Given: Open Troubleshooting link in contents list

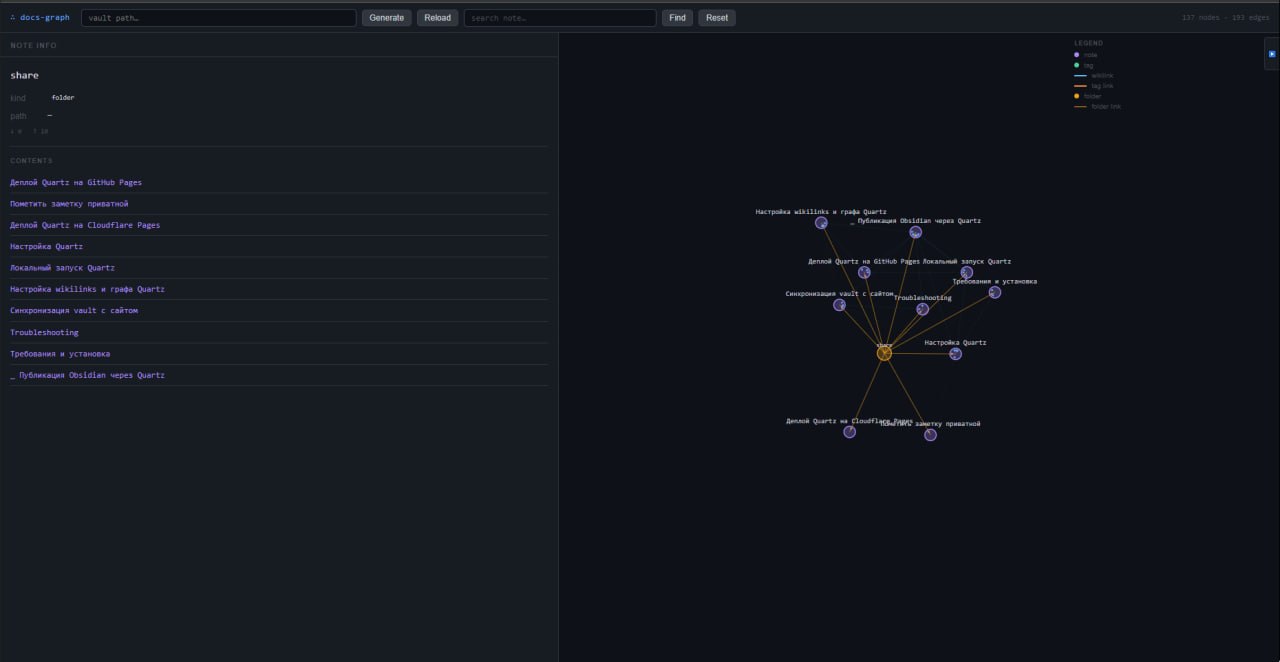Looking at the screenshot, I should 44,332.
